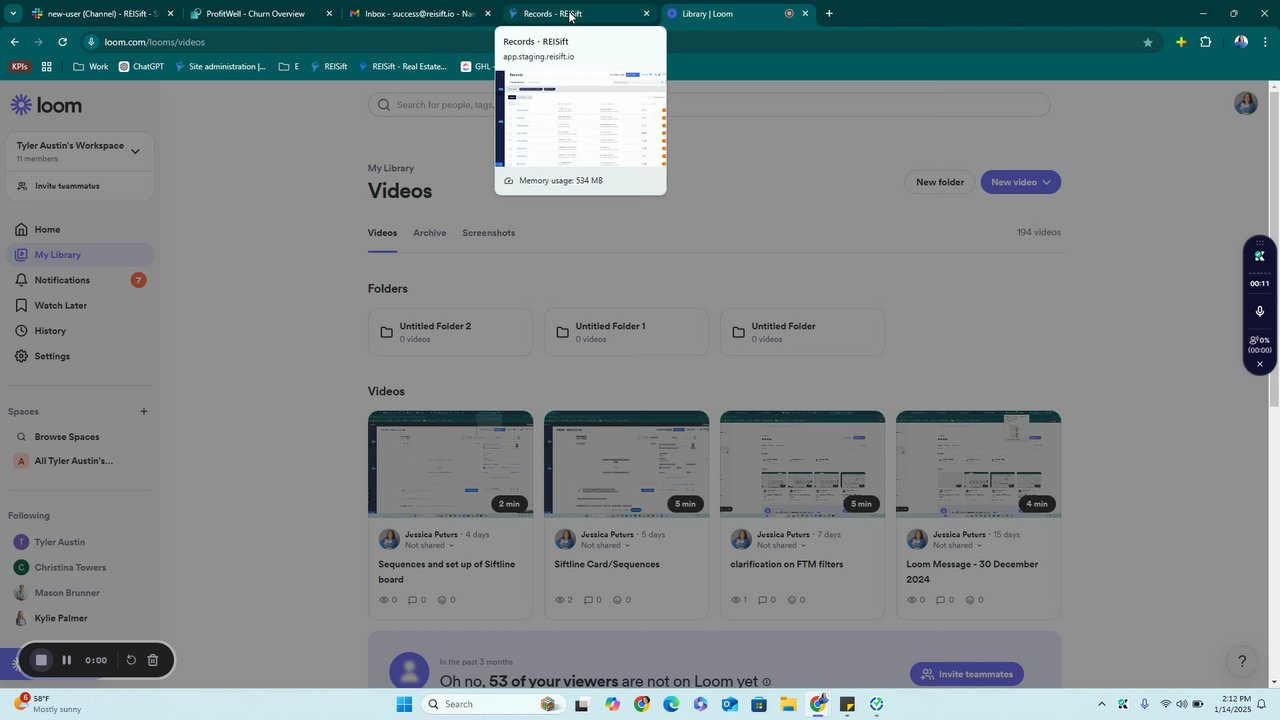
Task: Show hidden system tray icons
Action: click(1102, 704)
